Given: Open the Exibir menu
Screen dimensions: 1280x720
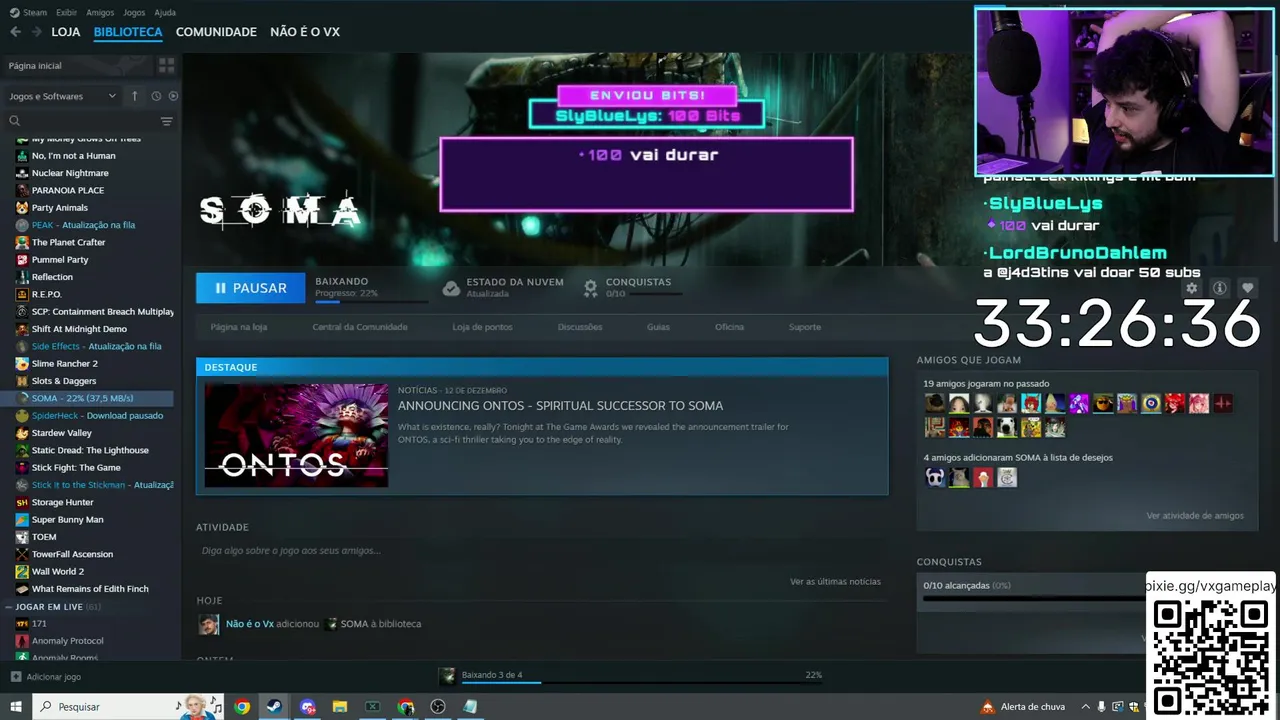Looking at the screenshot, I should tap(67, 13).
